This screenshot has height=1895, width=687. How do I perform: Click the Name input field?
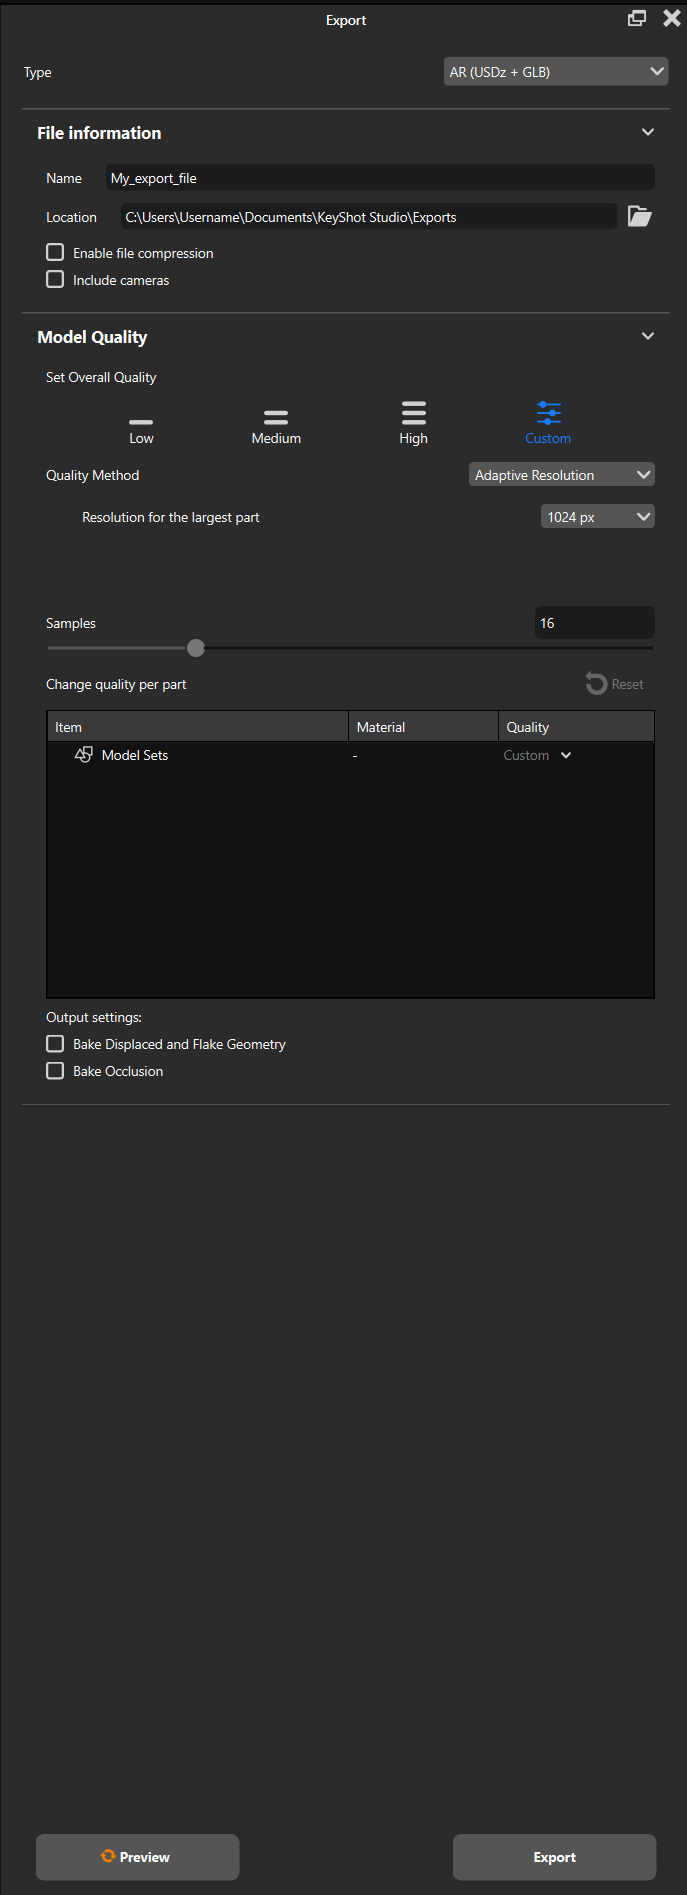[380, 178]
